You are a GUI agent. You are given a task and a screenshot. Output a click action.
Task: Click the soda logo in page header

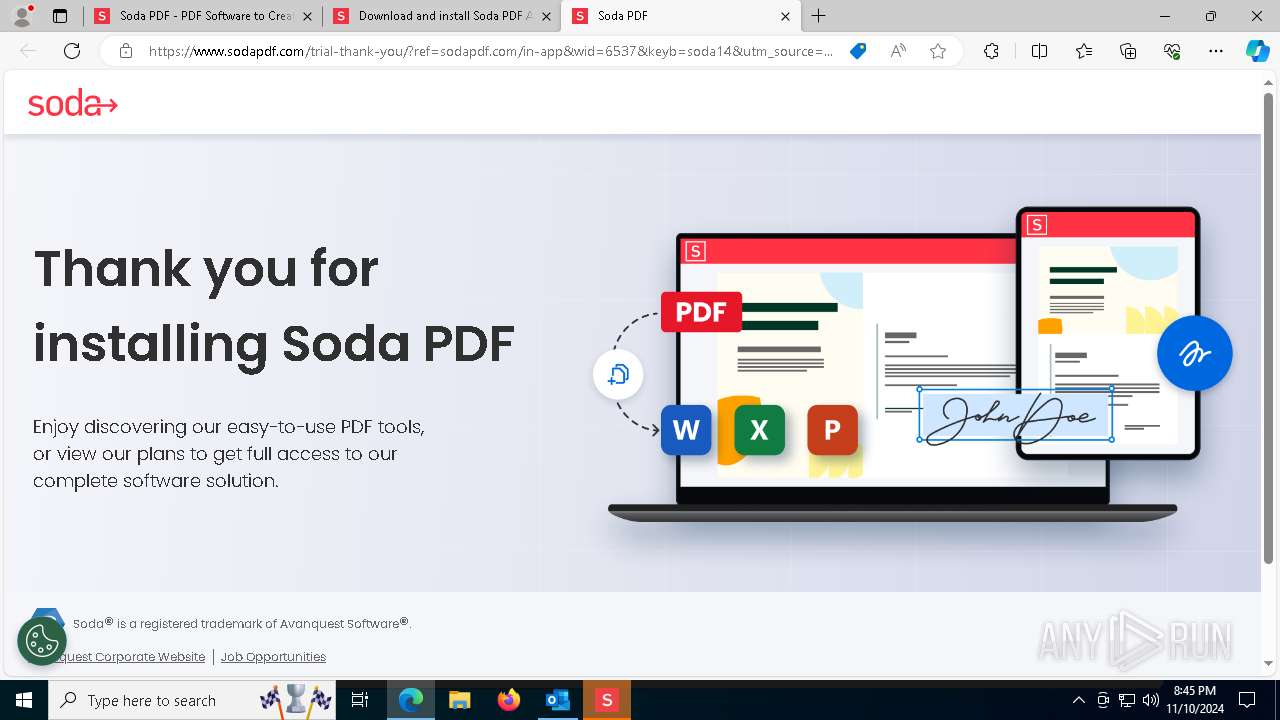click(x=72, y=103)
